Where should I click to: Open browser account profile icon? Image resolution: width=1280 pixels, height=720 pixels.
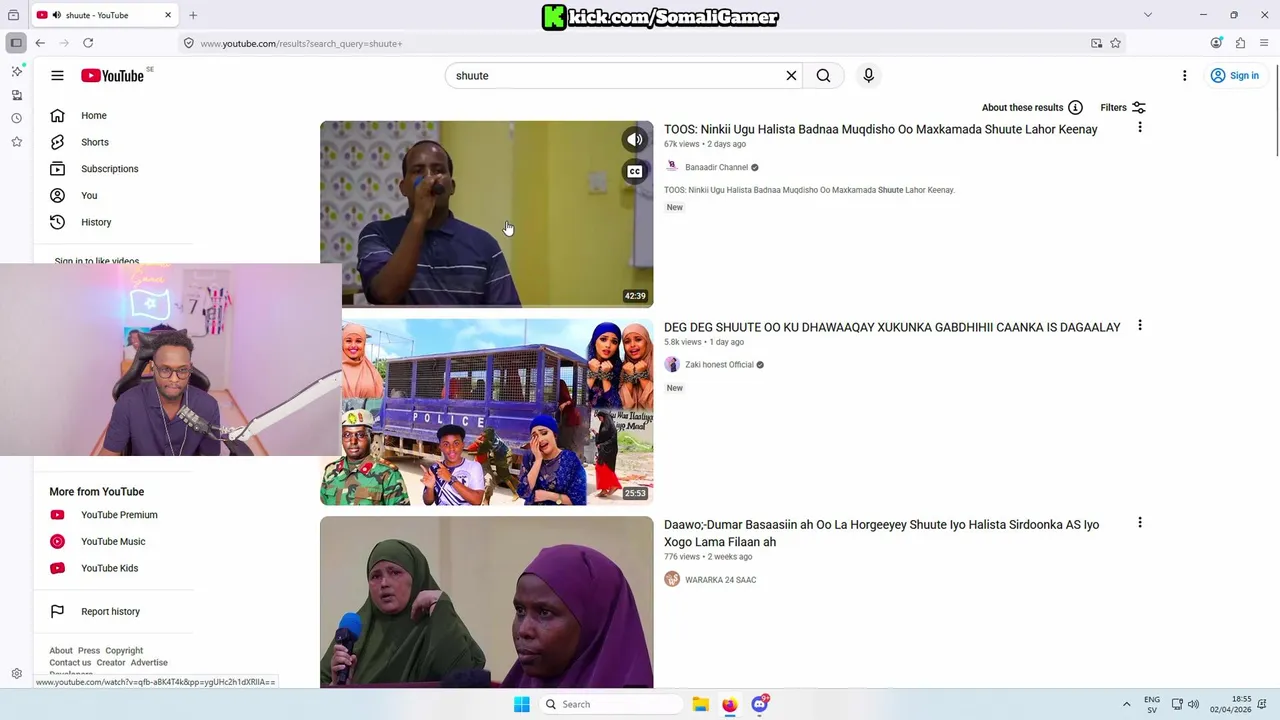pos(1216,43)
